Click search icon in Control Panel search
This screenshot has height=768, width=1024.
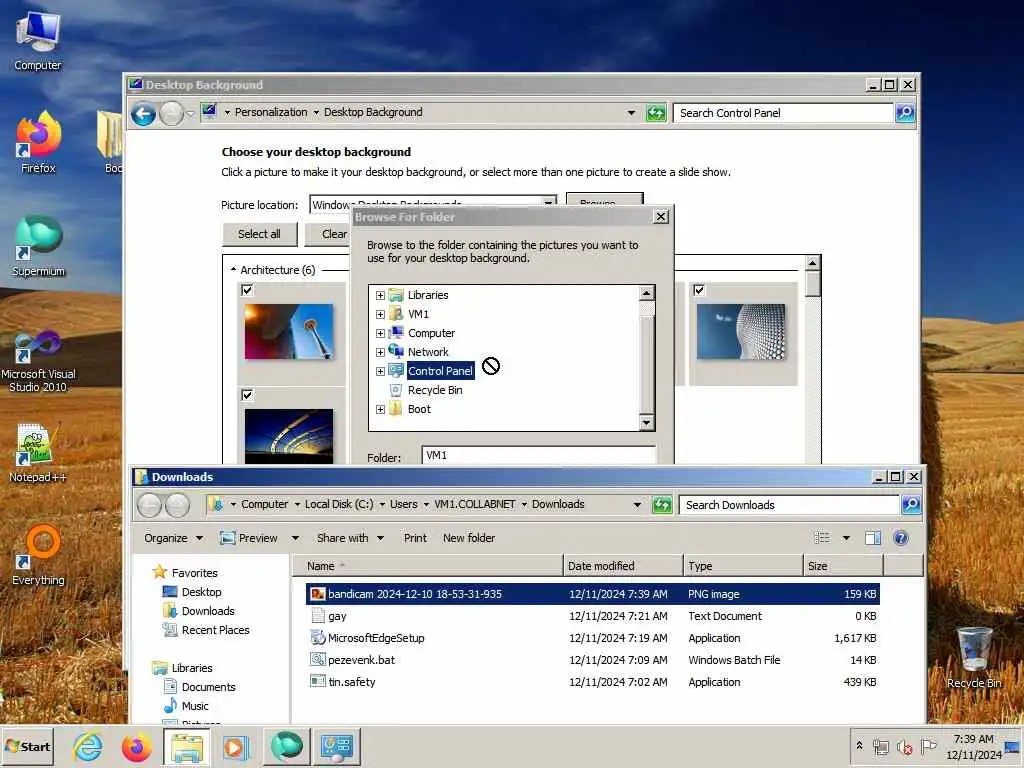(904, 113)
